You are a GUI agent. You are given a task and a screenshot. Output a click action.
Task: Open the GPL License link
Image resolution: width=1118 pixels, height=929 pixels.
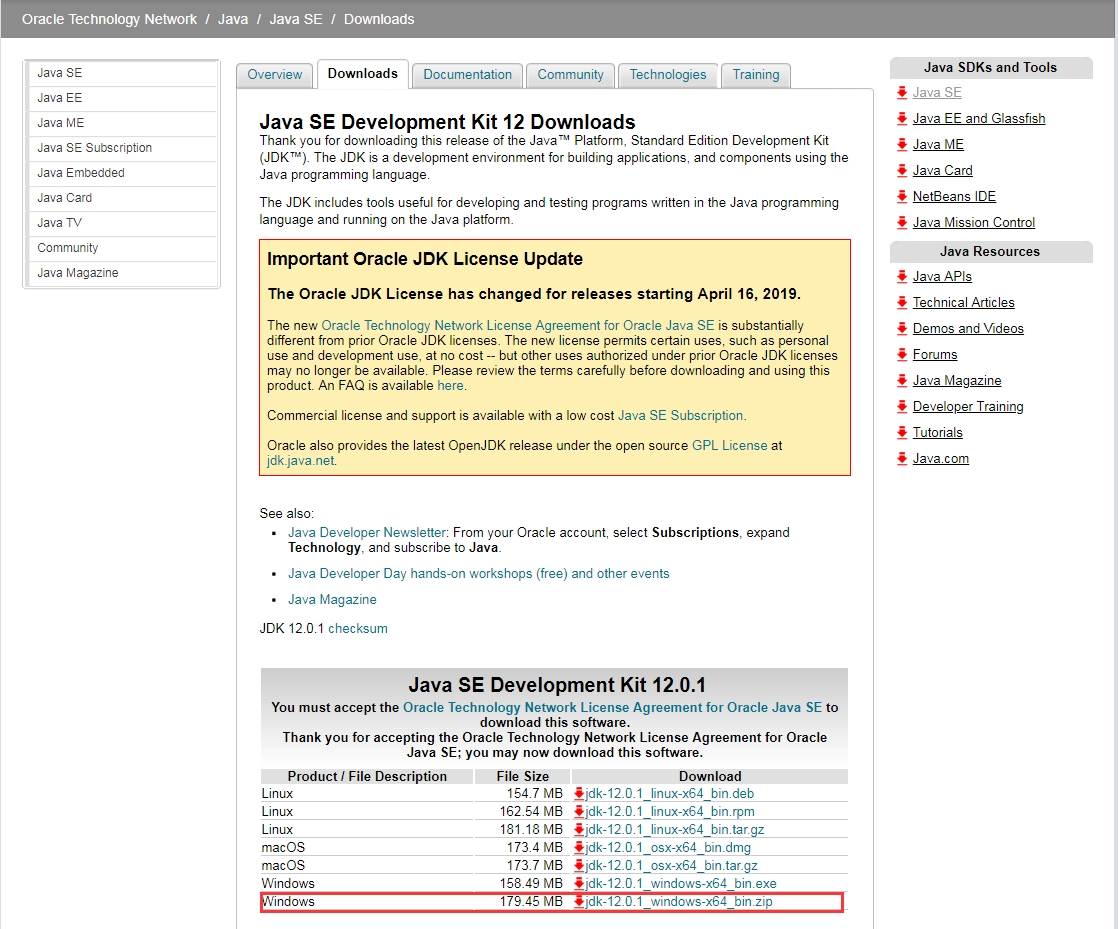point(729,445)
